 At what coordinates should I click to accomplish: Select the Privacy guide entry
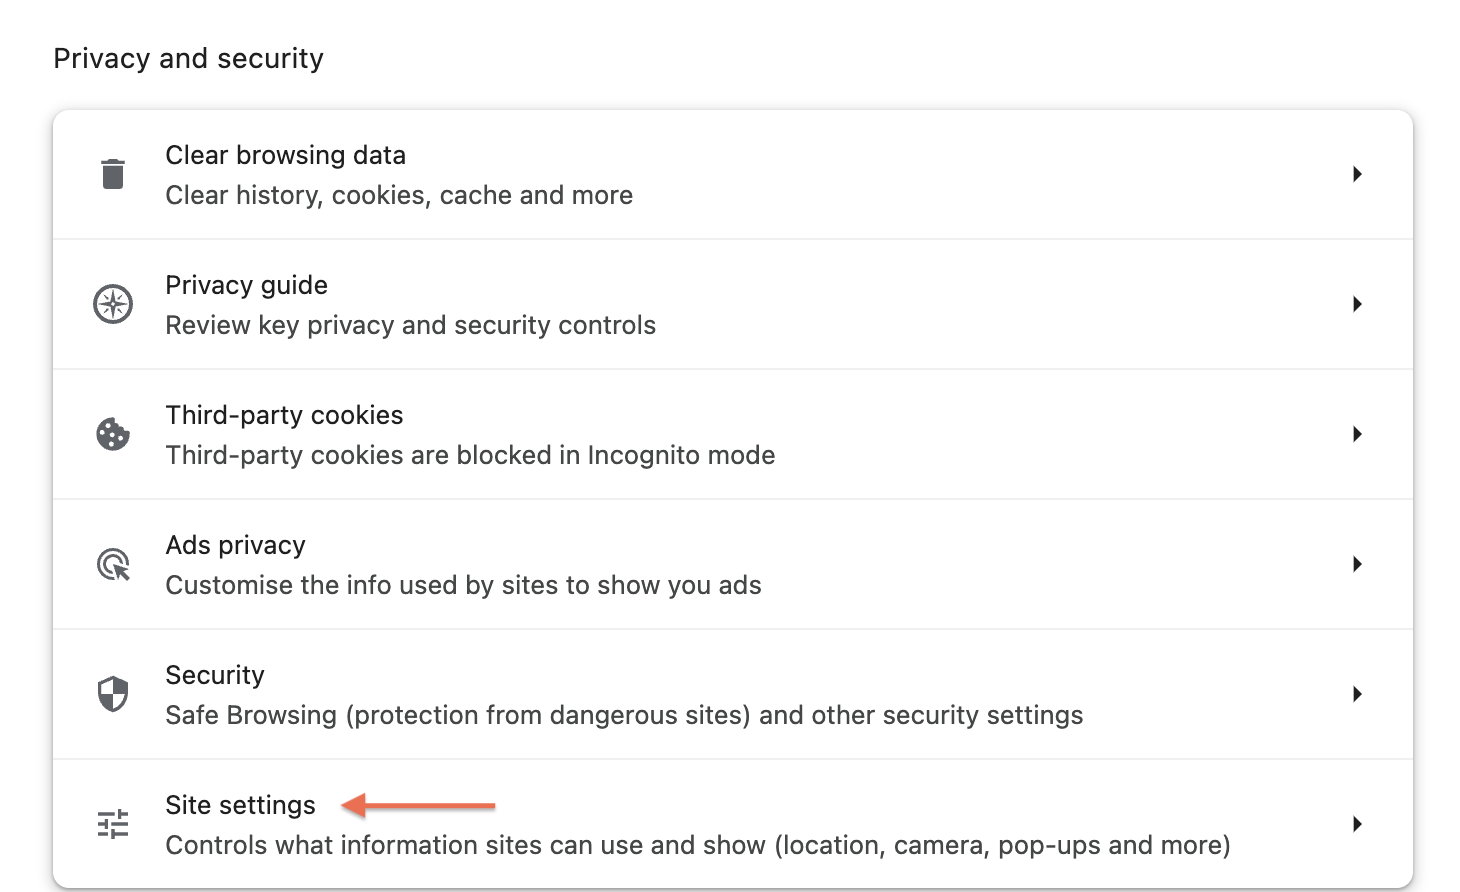coord(700,304)
